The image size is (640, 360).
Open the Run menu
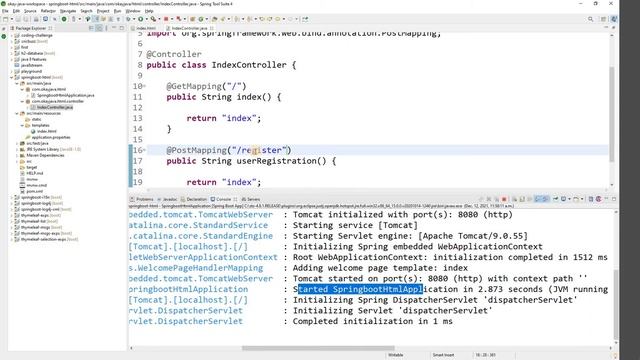118,11
